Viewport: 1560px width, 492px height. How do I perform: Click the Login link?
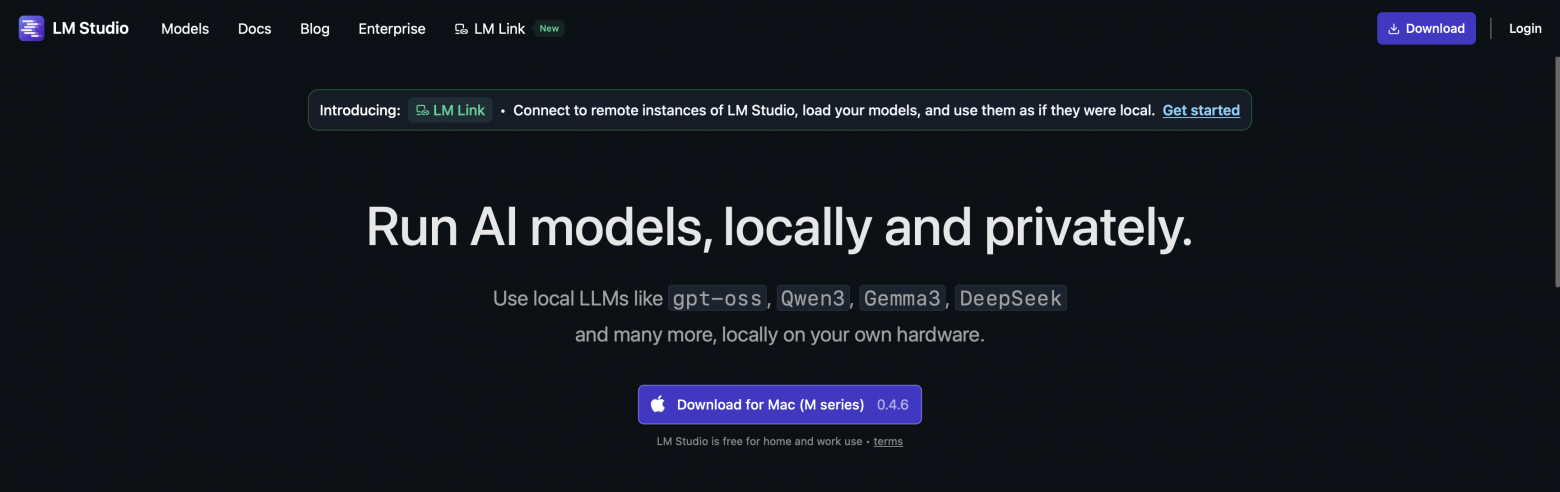tap(1525, 28)
